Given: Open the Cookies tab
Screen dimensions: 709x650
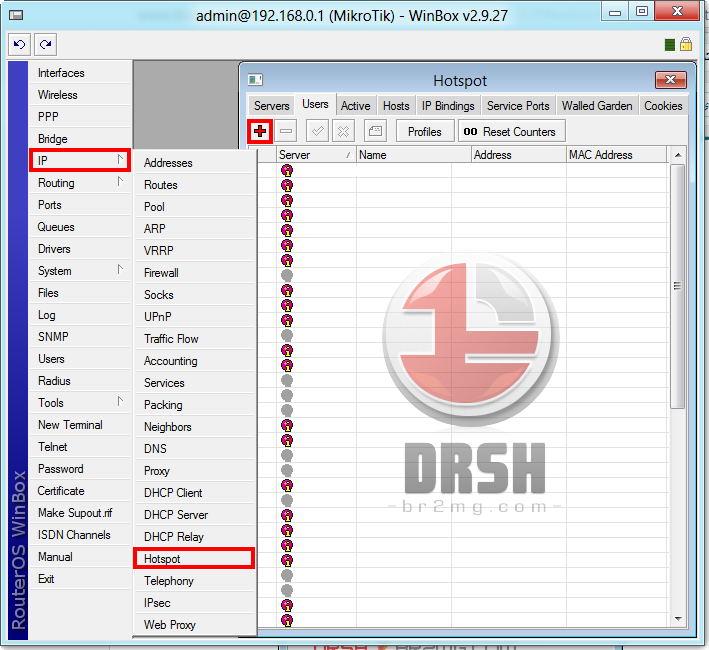Looking at the screenshot, I should tap(663, 106).
